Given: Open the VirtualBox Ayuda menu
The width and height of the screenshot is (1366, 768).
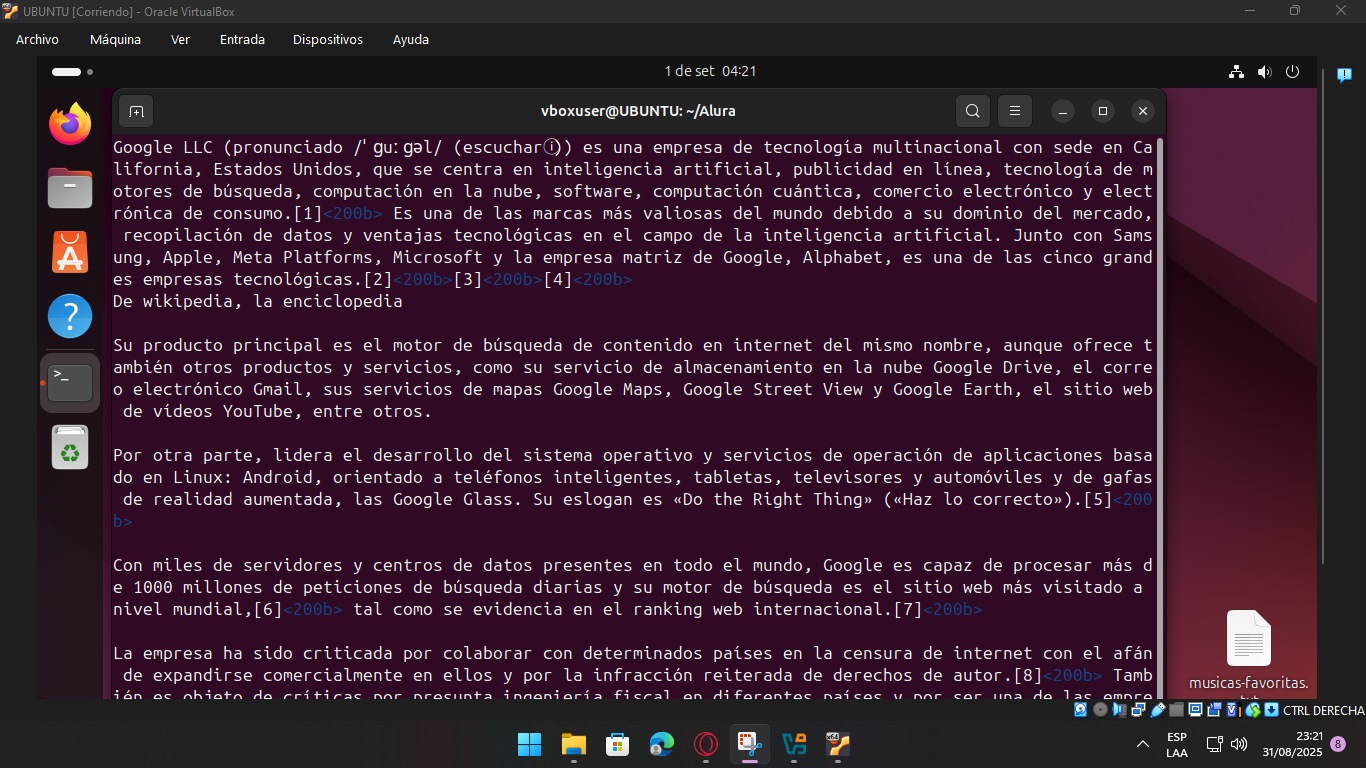Looking at the screenshot, I should point(411,40).
